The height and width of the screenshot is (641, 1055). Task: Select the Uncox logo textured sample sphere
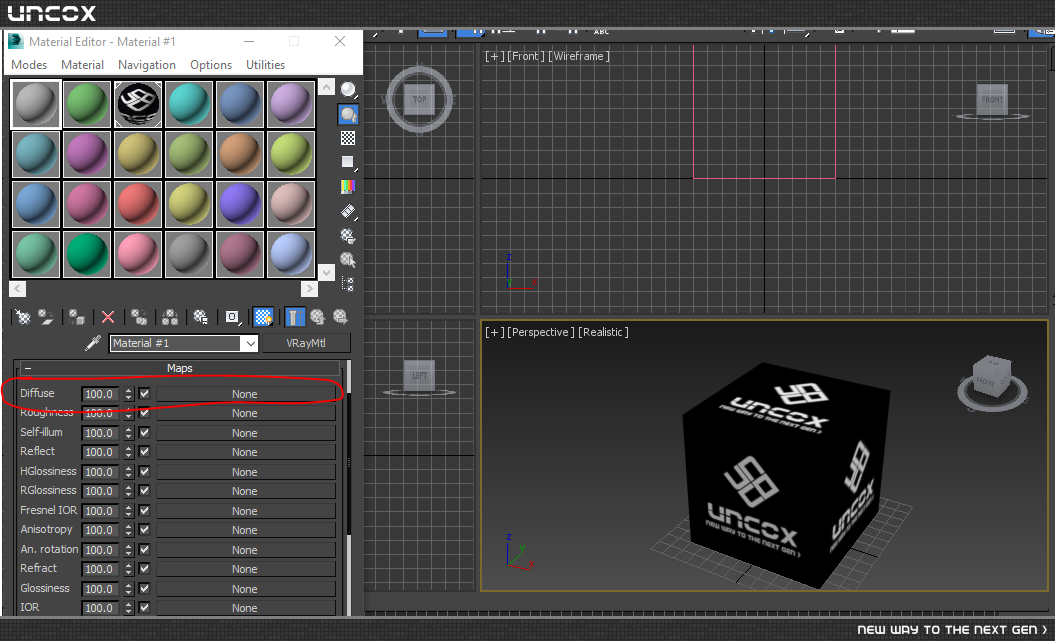coord(138,104)
